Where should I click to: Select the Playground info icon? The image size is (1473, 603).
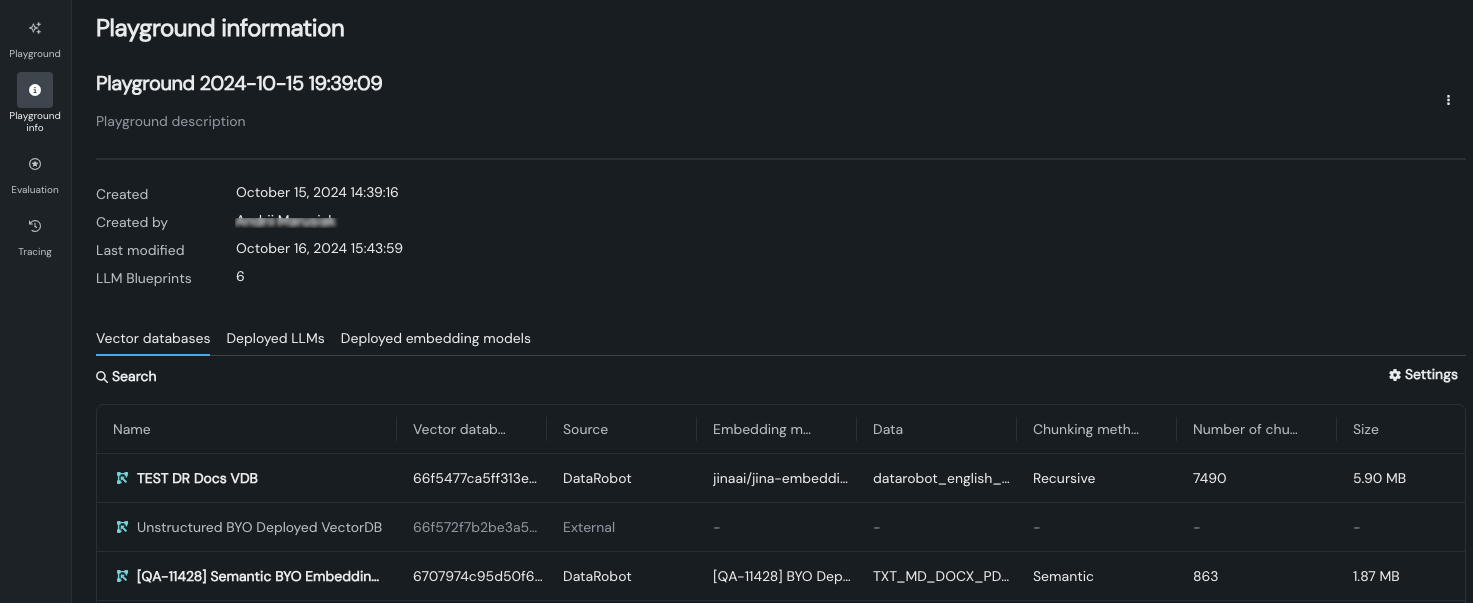[x=35, y=90]
